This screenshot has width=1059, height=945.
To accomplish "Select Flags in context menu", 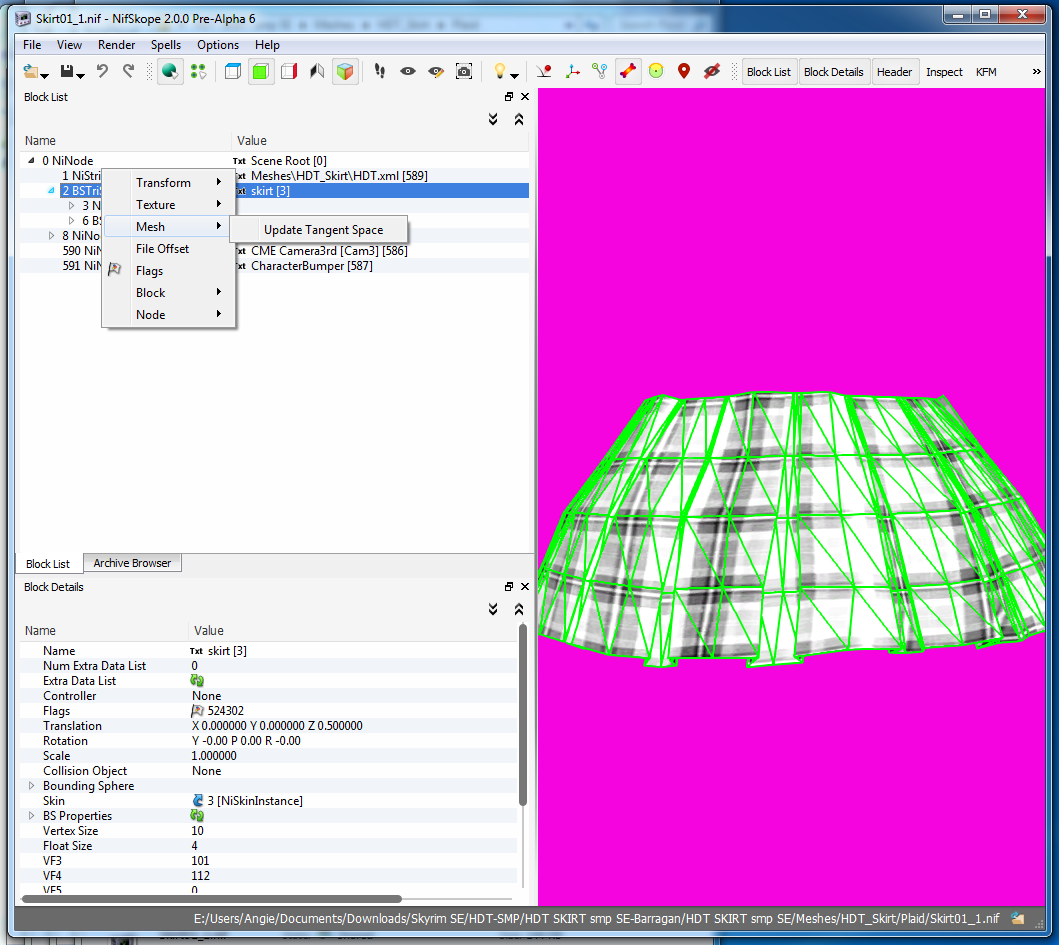I will (x=169, y=271).
